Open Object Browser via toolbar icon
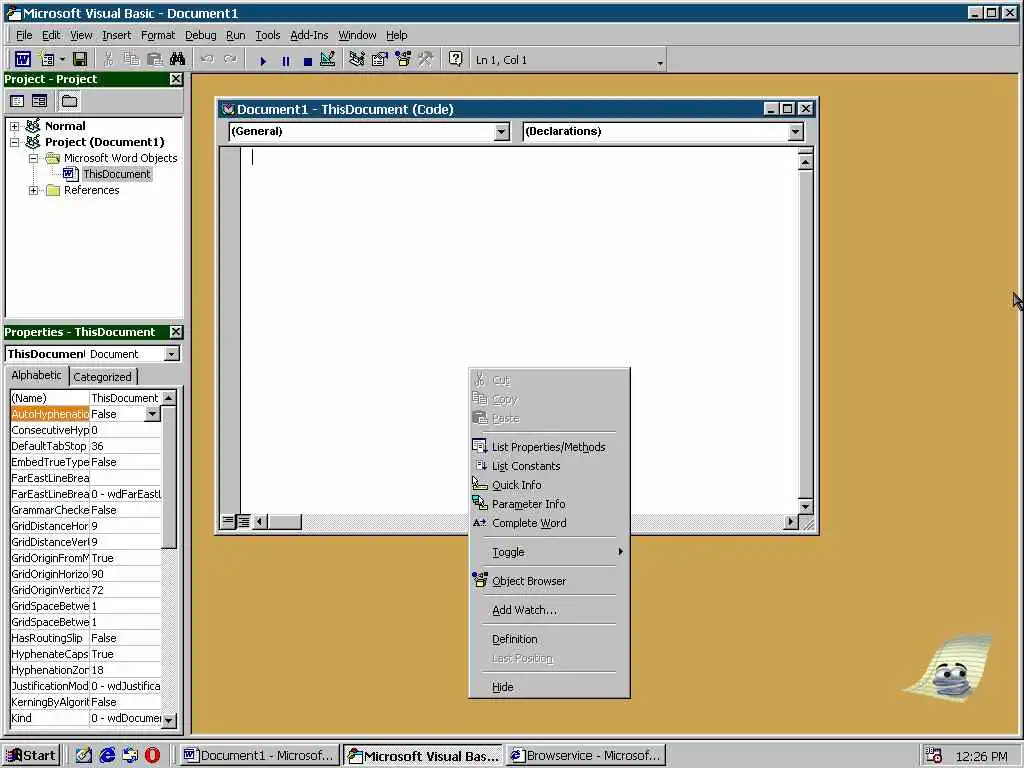The width and height of the screenshot is (1024, 768). [x=403, y=59]
